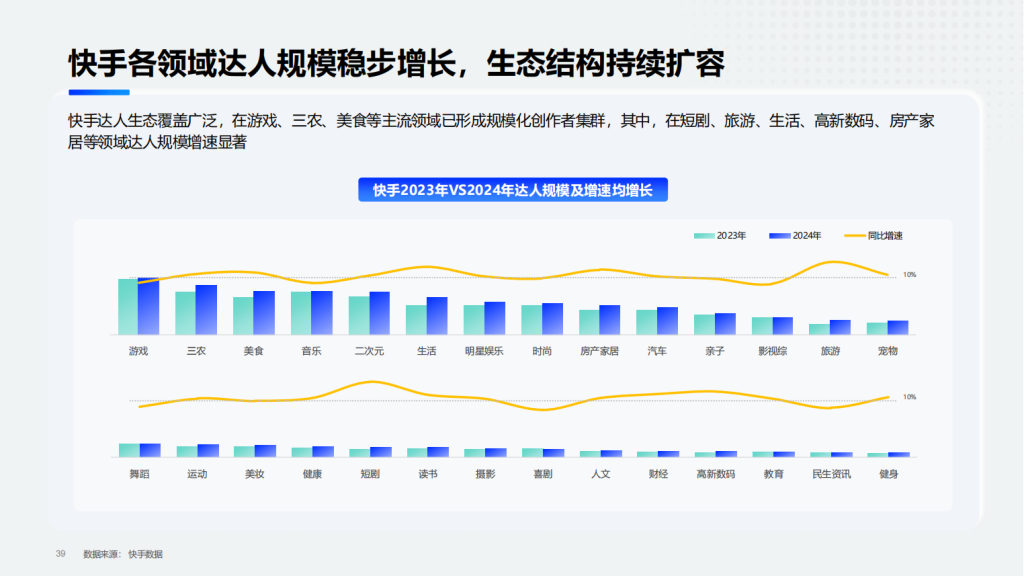This screenshot has height=576, width=1024.
Task: Select the 汽车 category label
Action: pyautogui.click(x=657, y=351)
